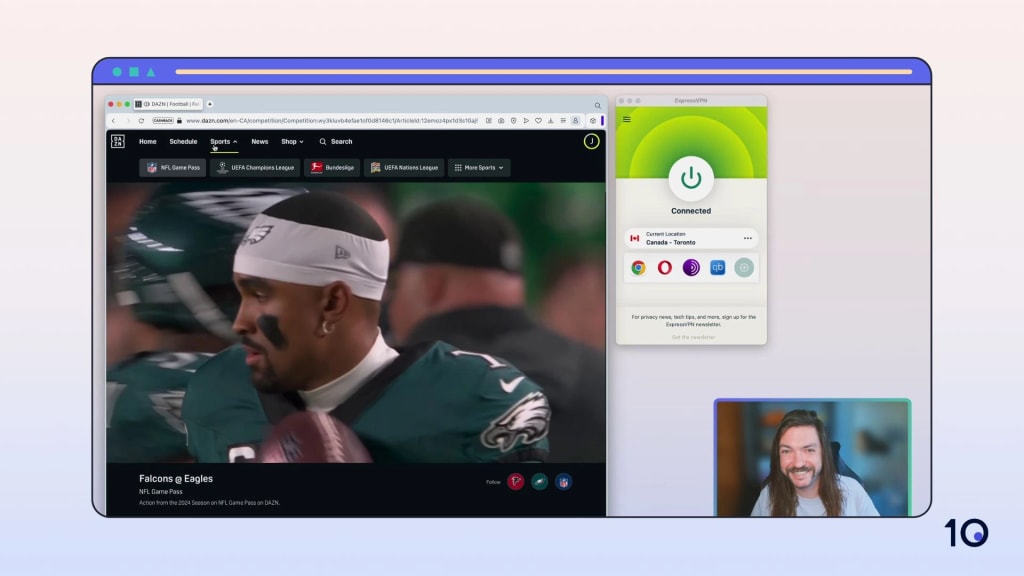Click the search tabs magnifier icon

click(x=598, y=105)
